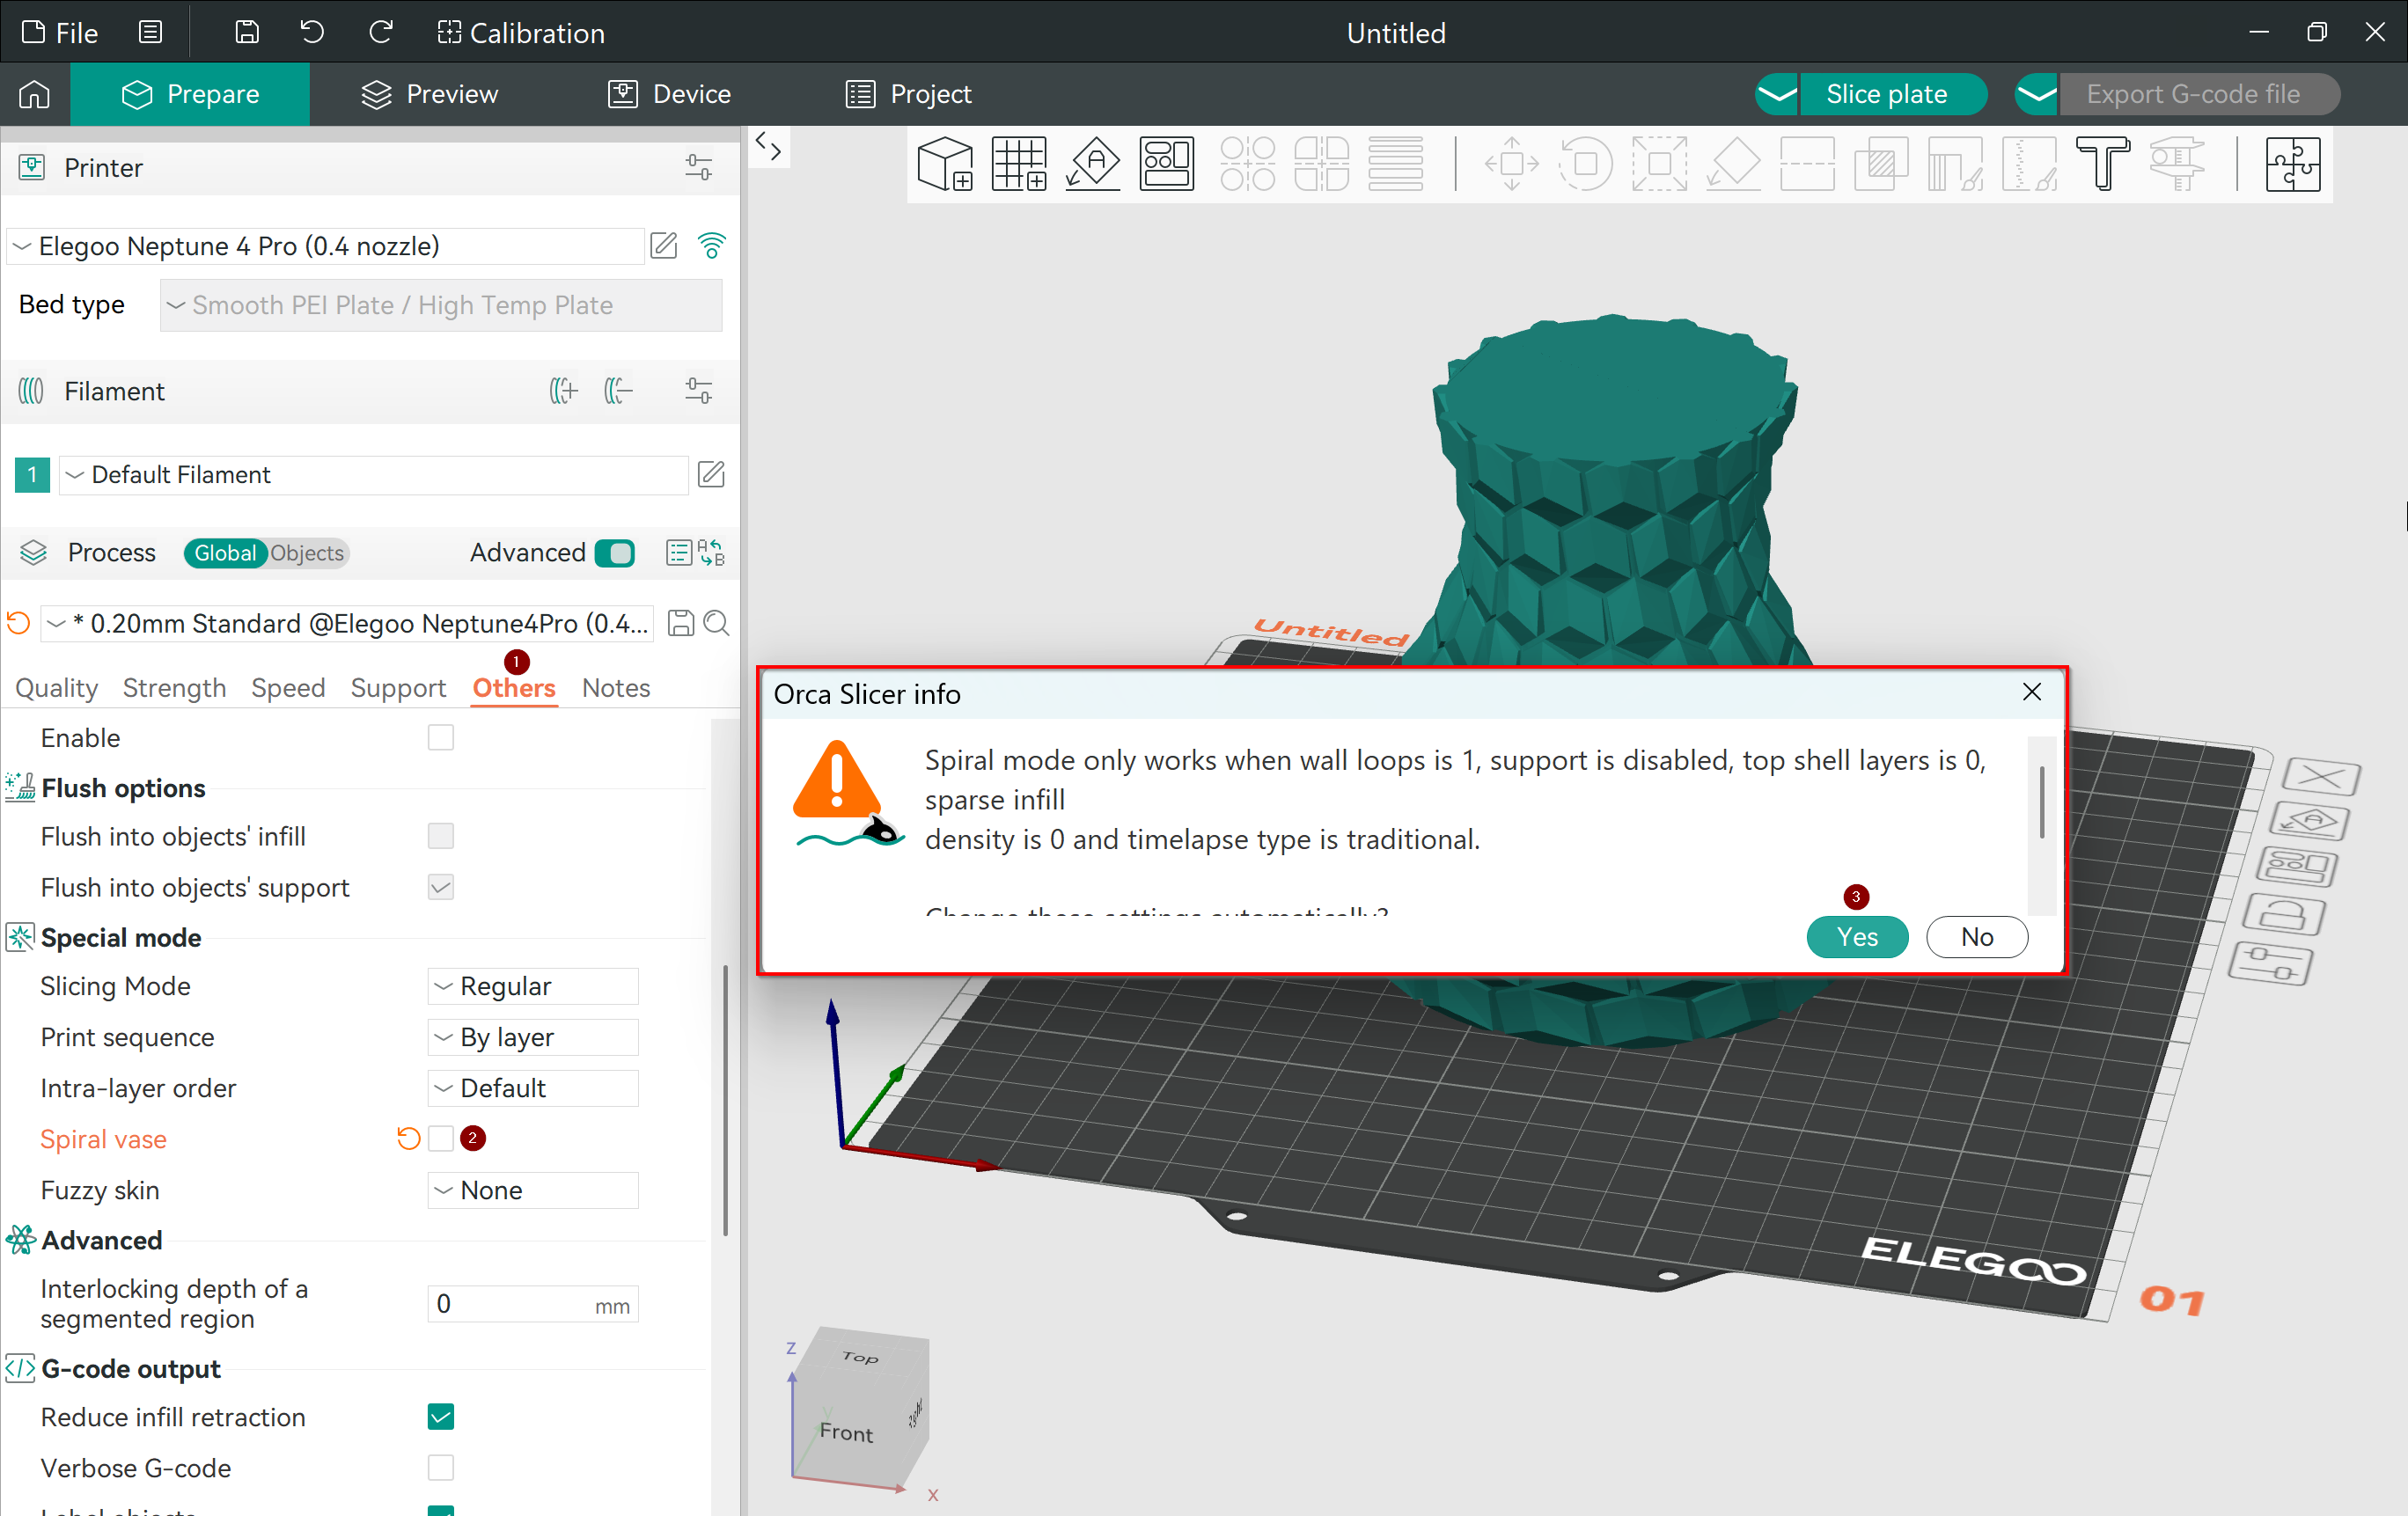Open the Export G-code dropdown arrow
This screenshot has width=2408, height=1516.
point(2036,94)
